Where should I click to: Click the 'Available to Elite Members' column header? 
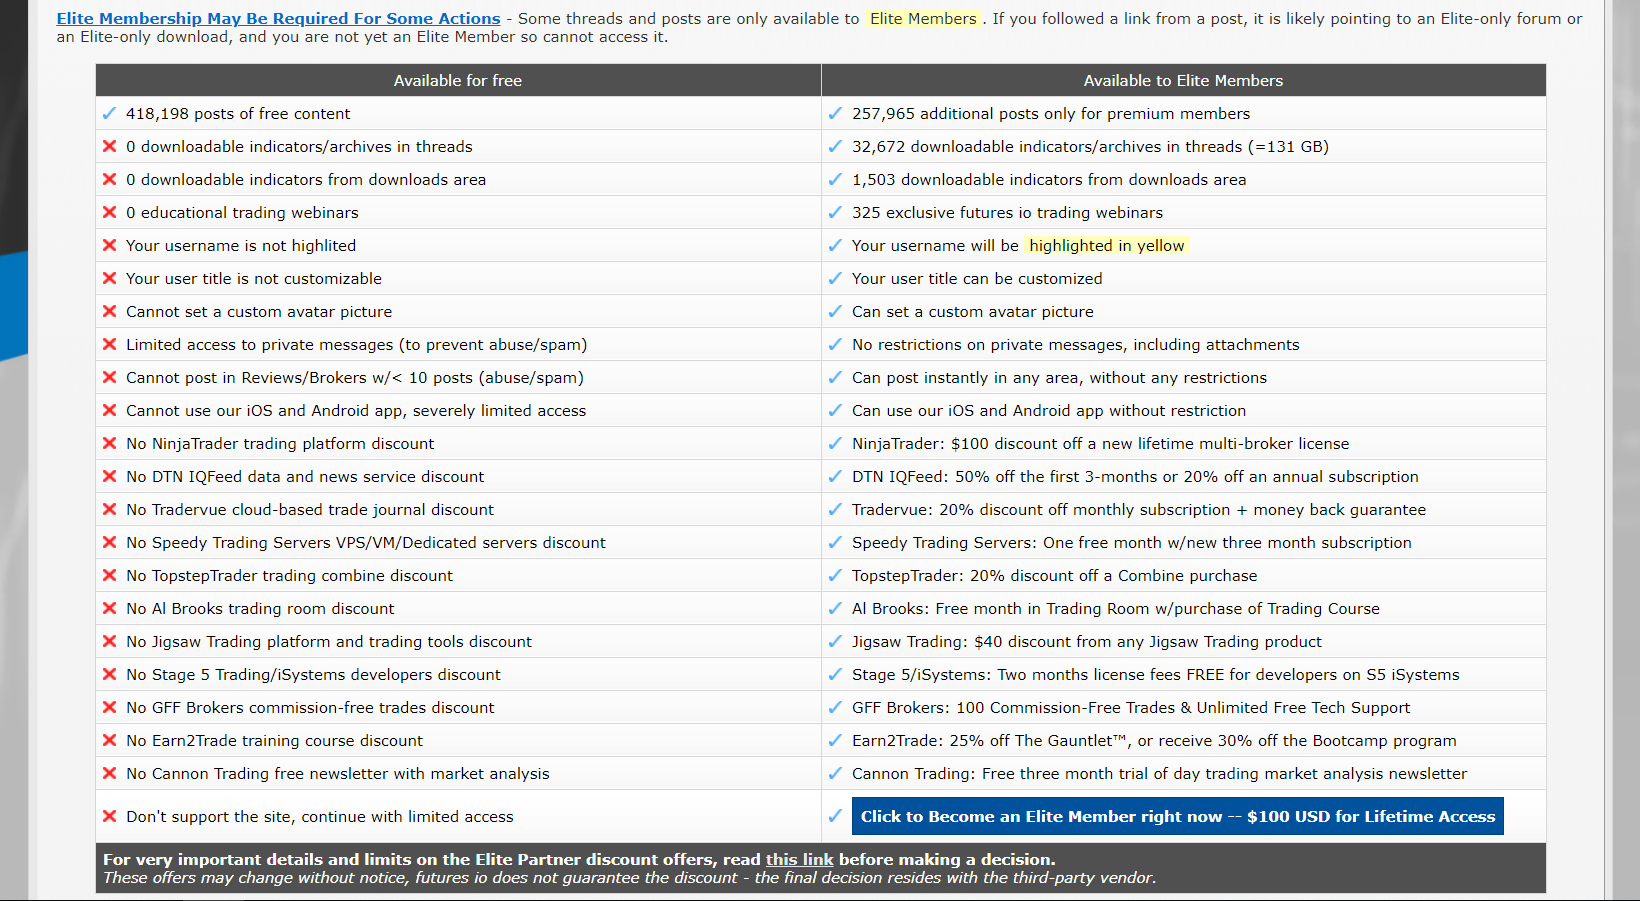[1183, 80]
